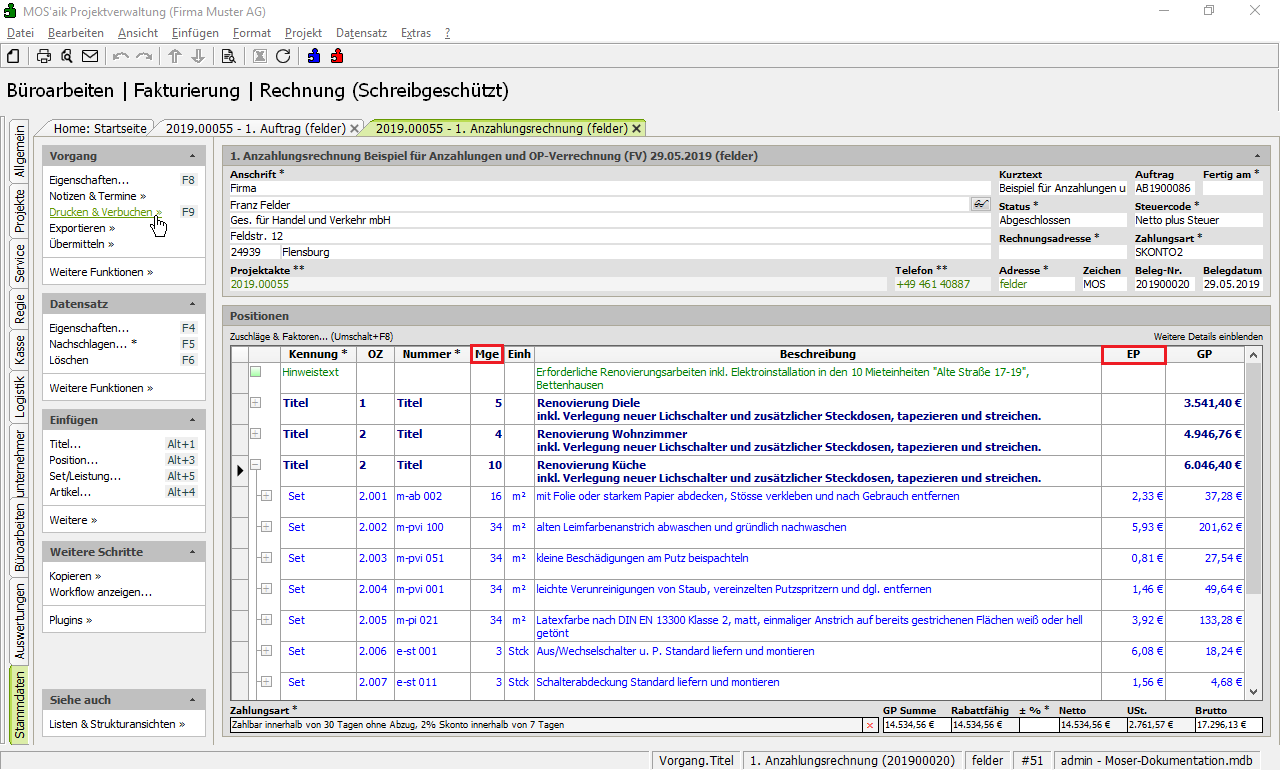This screenshot has width=1280, height=770.
Task: Click the signature icon beside Franz Felder
Action: (x=980, y=204)
